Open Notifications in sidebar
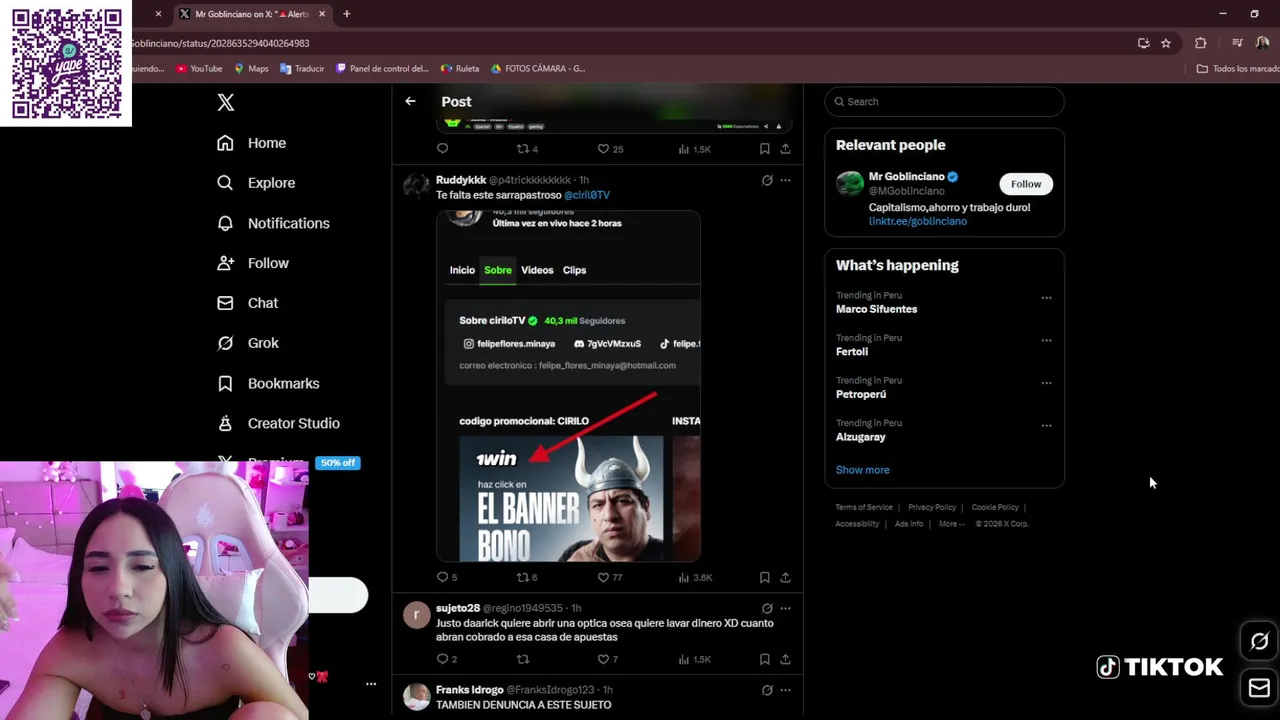Image resolution: width=1280 pixels, height=720 pixels. coord(273,223)
